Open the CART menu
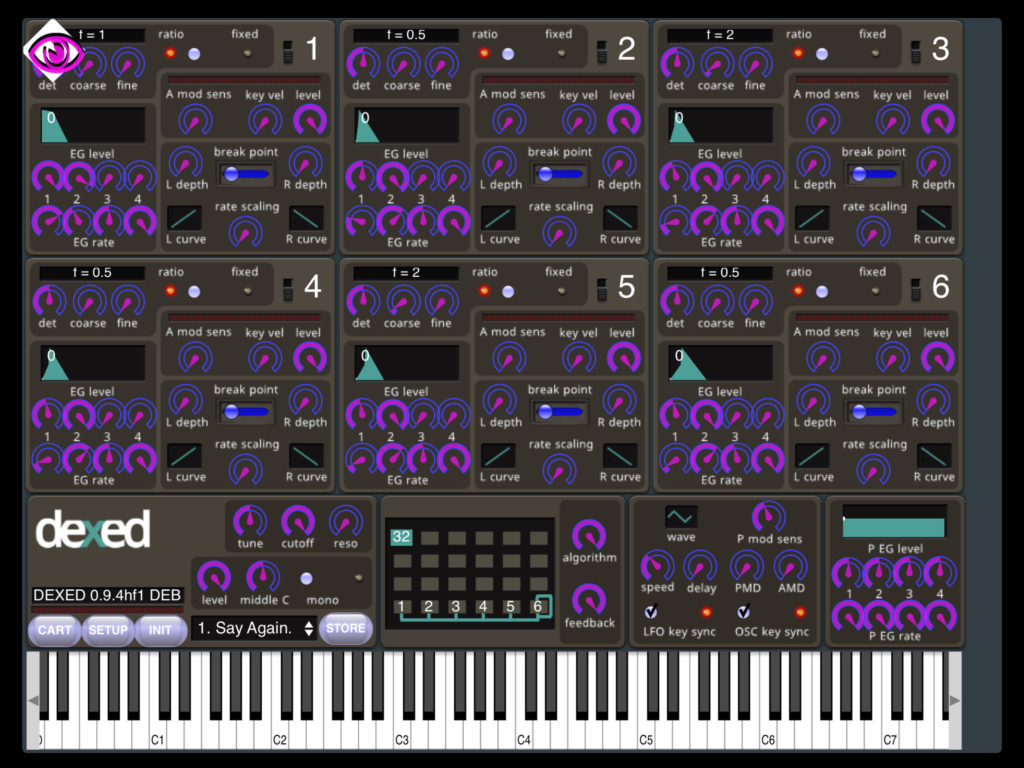This screenshot has height=768, width=1024. (54, 630)
